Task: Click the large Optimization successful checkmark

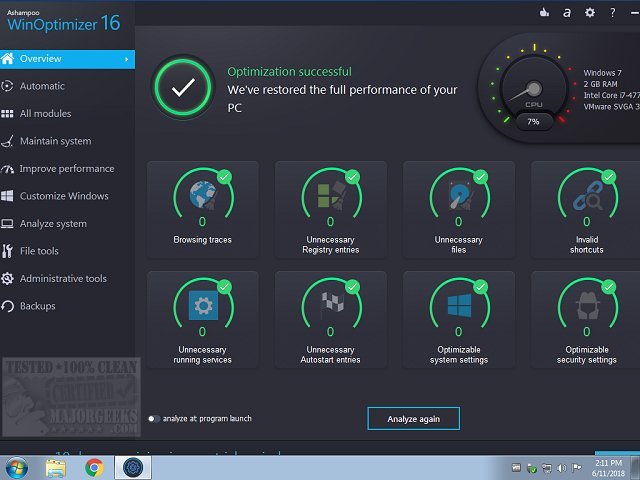Action: click(x=183, y=87)
